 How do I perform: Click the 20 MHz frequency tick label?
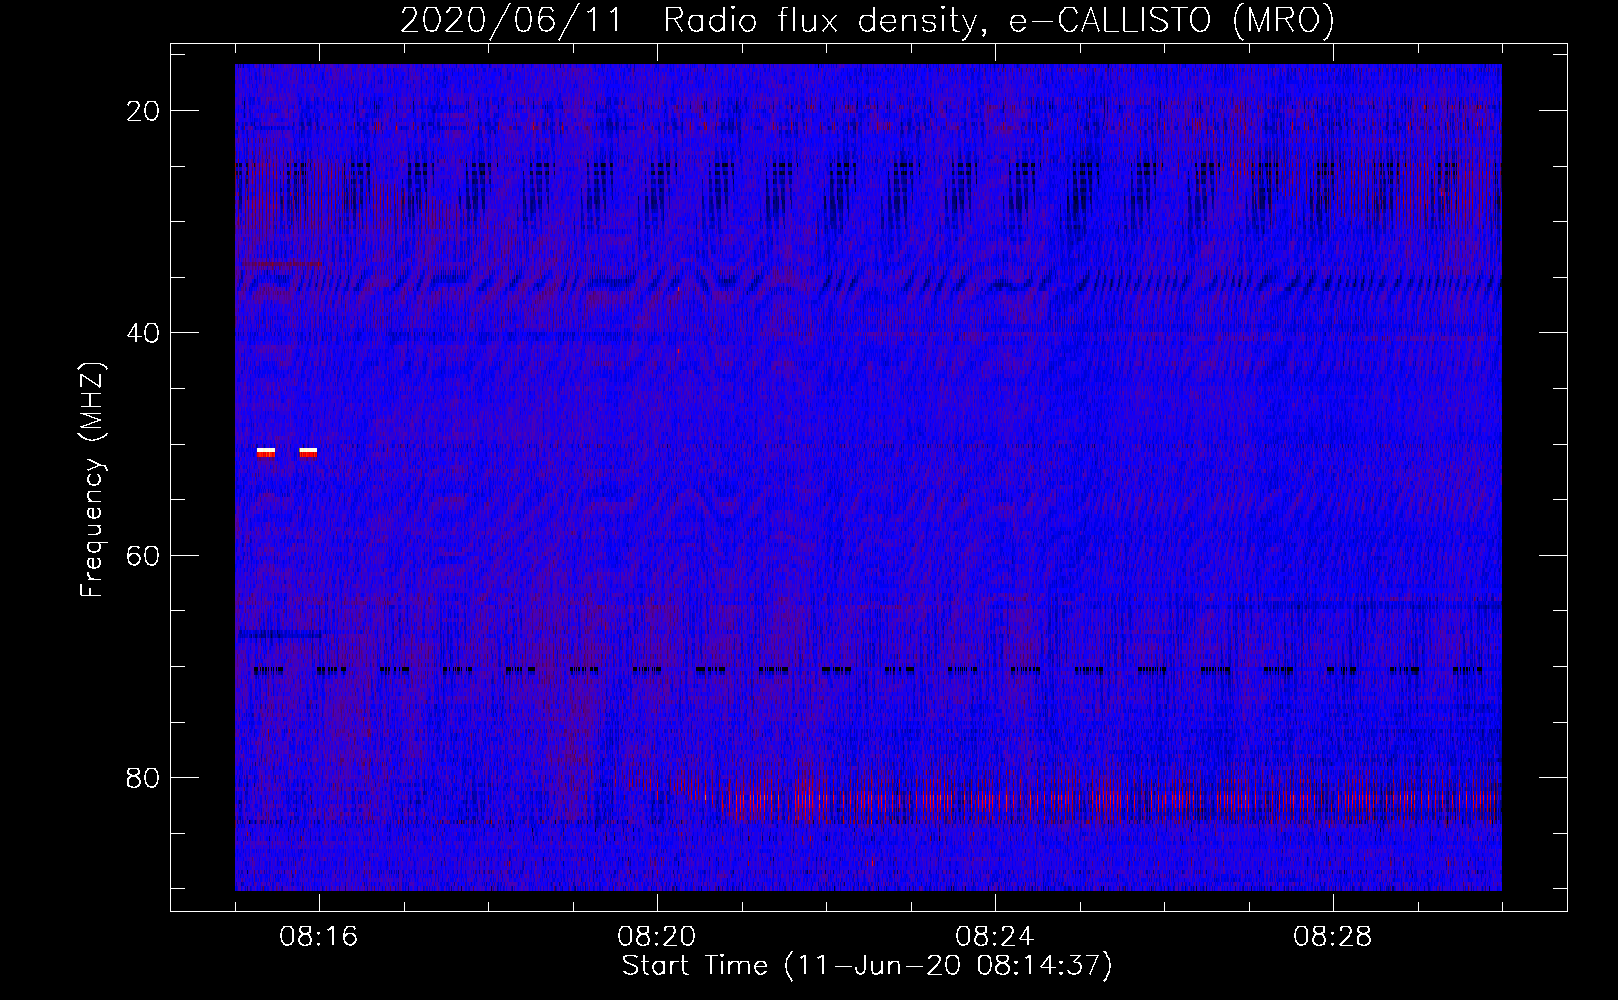coord(144,111)
